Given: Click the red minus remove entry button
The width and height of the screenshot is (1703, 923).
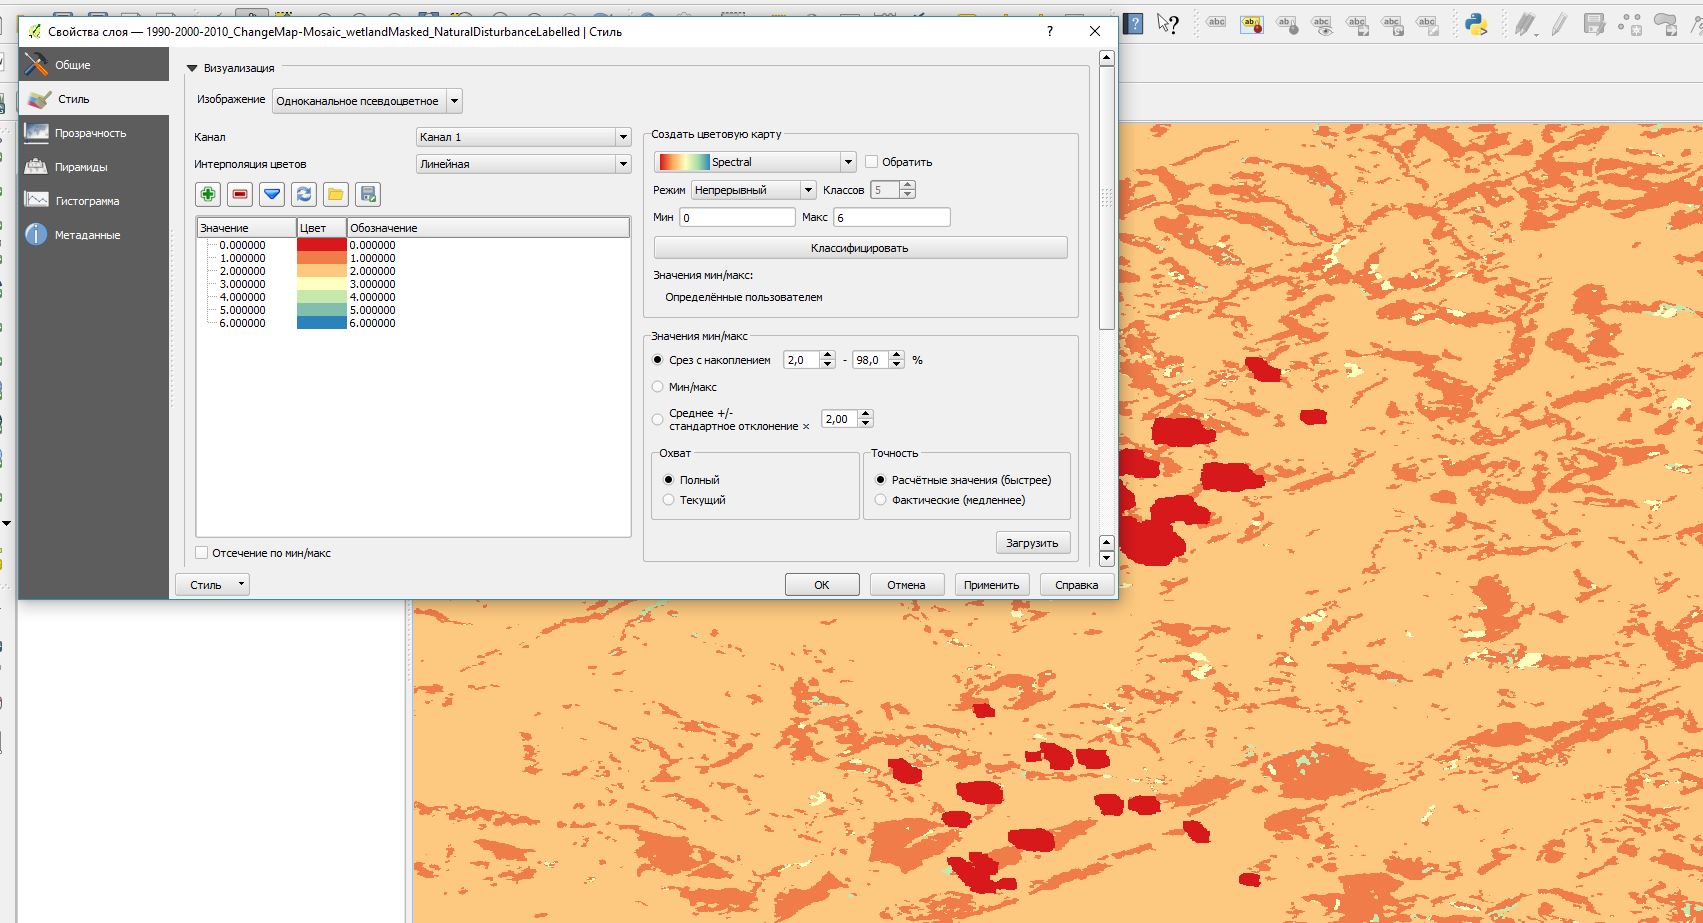Looking at the screenshot, I should pos(240,194).
